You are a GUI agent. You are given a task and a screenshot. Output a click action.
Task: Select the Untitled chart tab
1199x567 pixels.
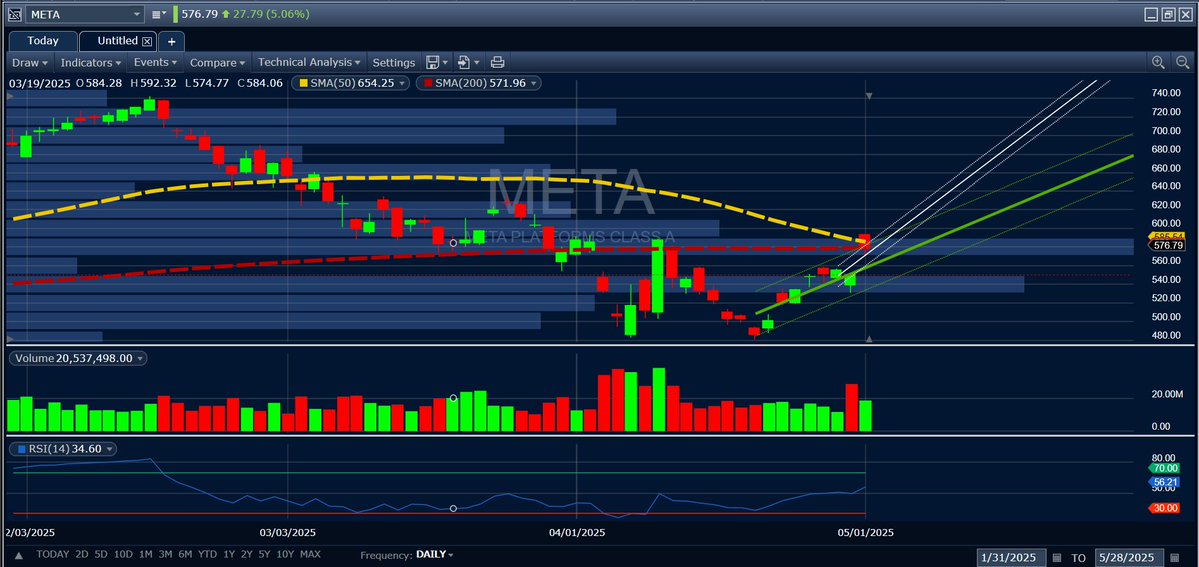pyautogui.click(x=117, y=41)
